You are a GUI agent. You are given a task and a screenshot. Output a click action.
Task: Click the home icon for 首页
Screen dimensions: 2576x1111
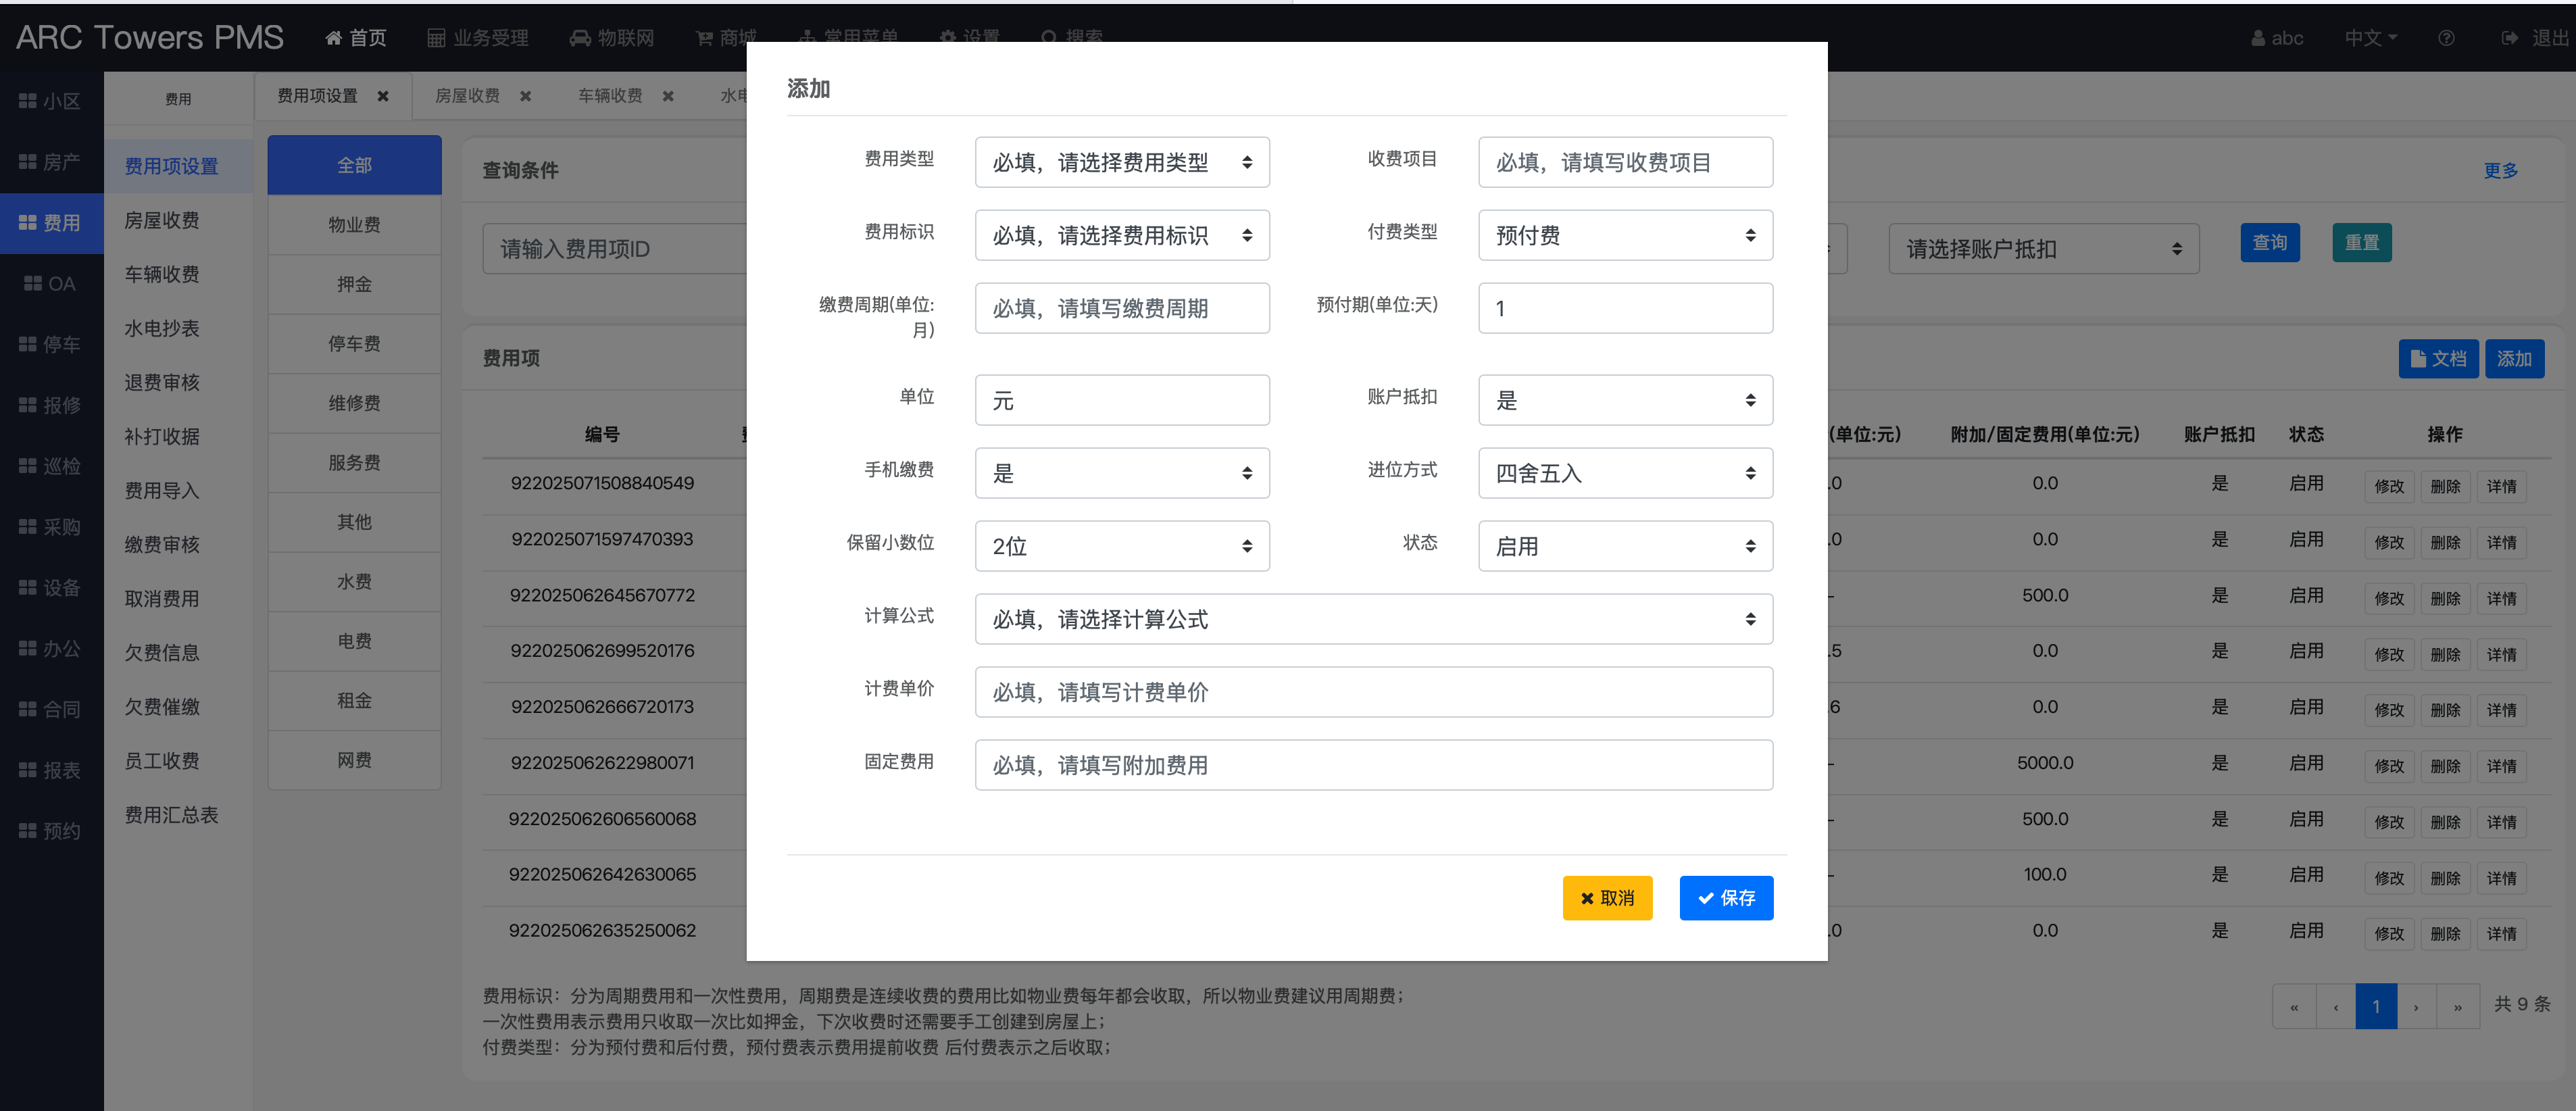tap(334, 38)
